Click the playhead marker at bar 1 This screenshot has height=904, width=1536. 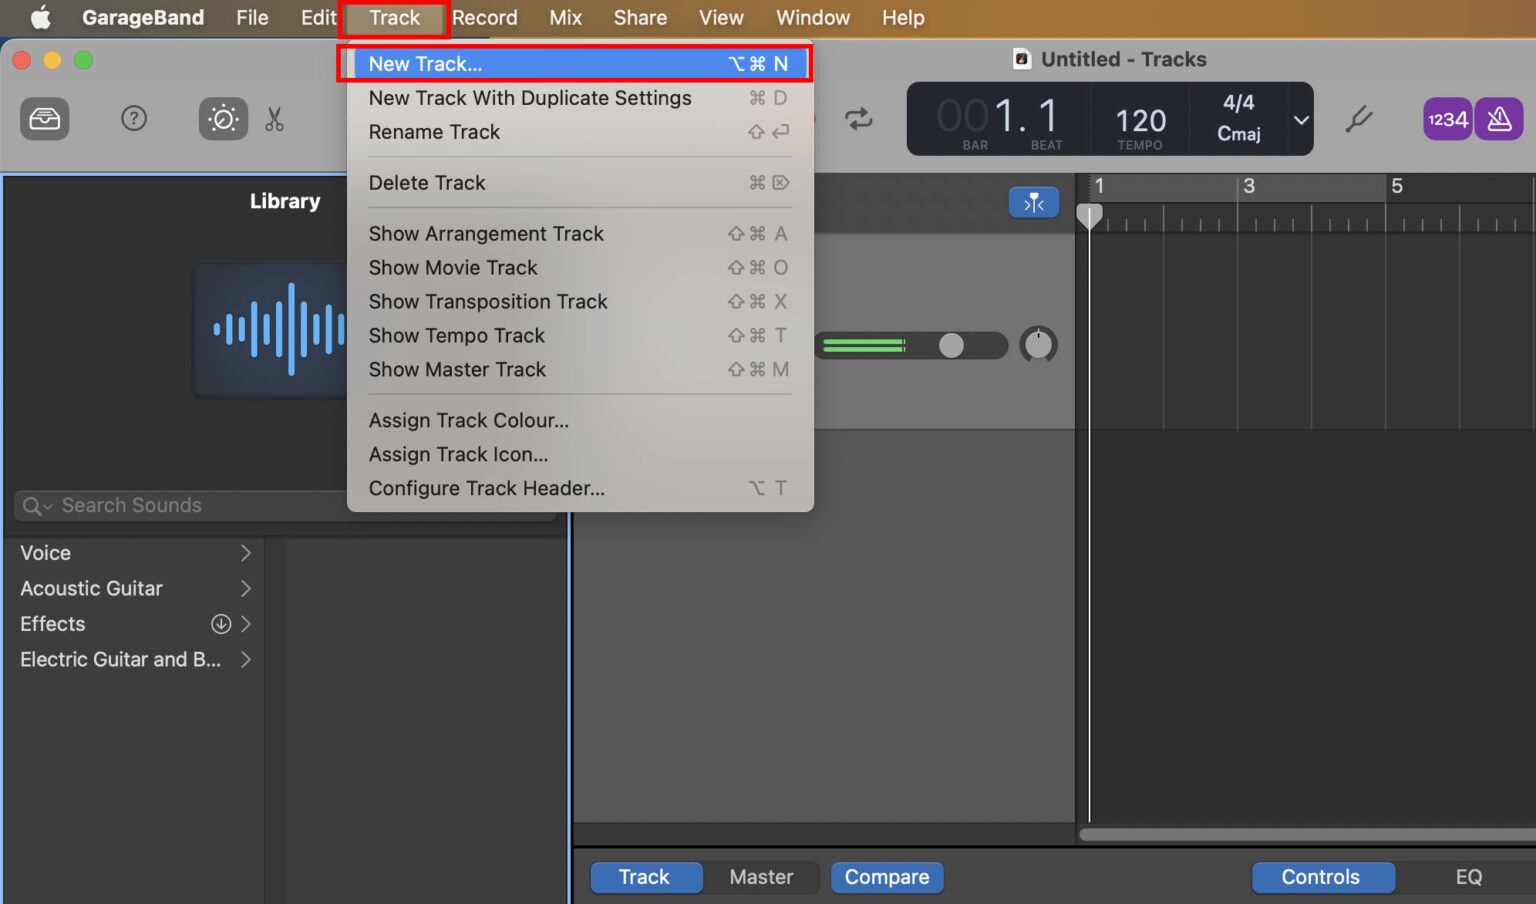[1089, 216]
